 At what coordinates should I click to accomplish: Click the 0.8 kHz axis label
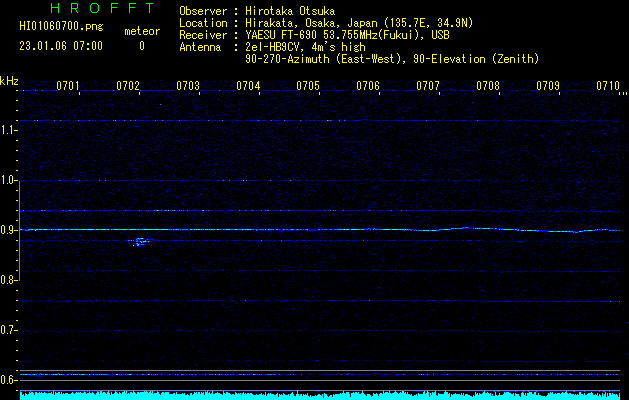coord(8,280)
